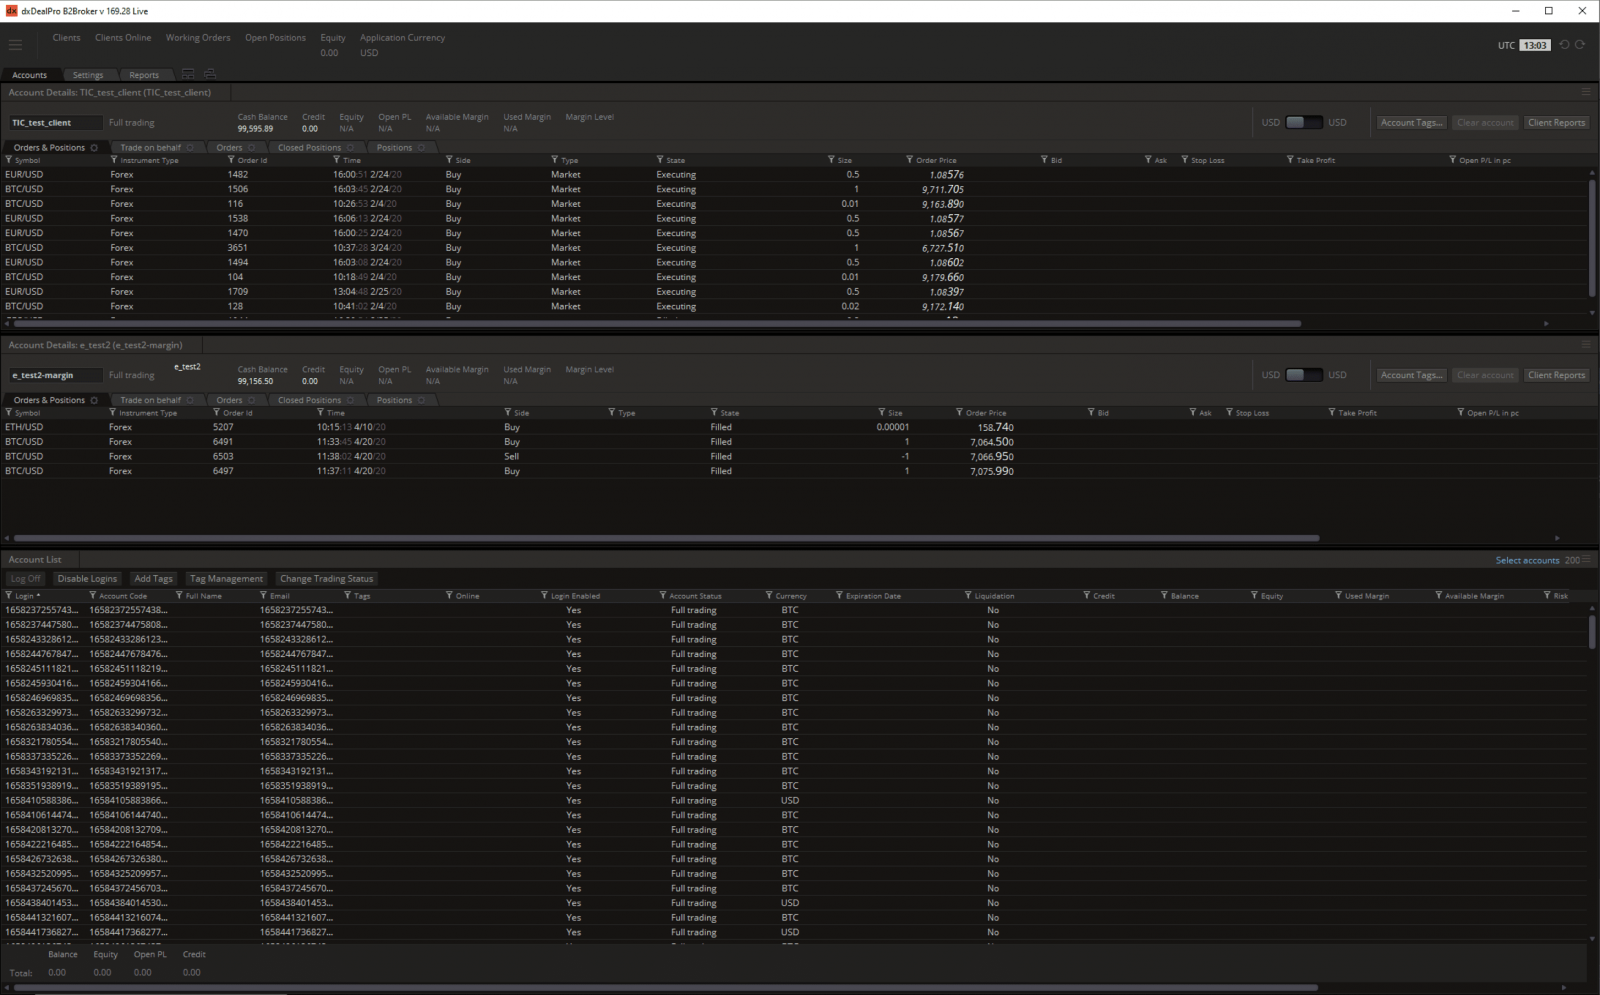This screenshot has height=995, width=1600.
Task: Click filter icon on top Symbol column
Action: (x=9, y=160)
